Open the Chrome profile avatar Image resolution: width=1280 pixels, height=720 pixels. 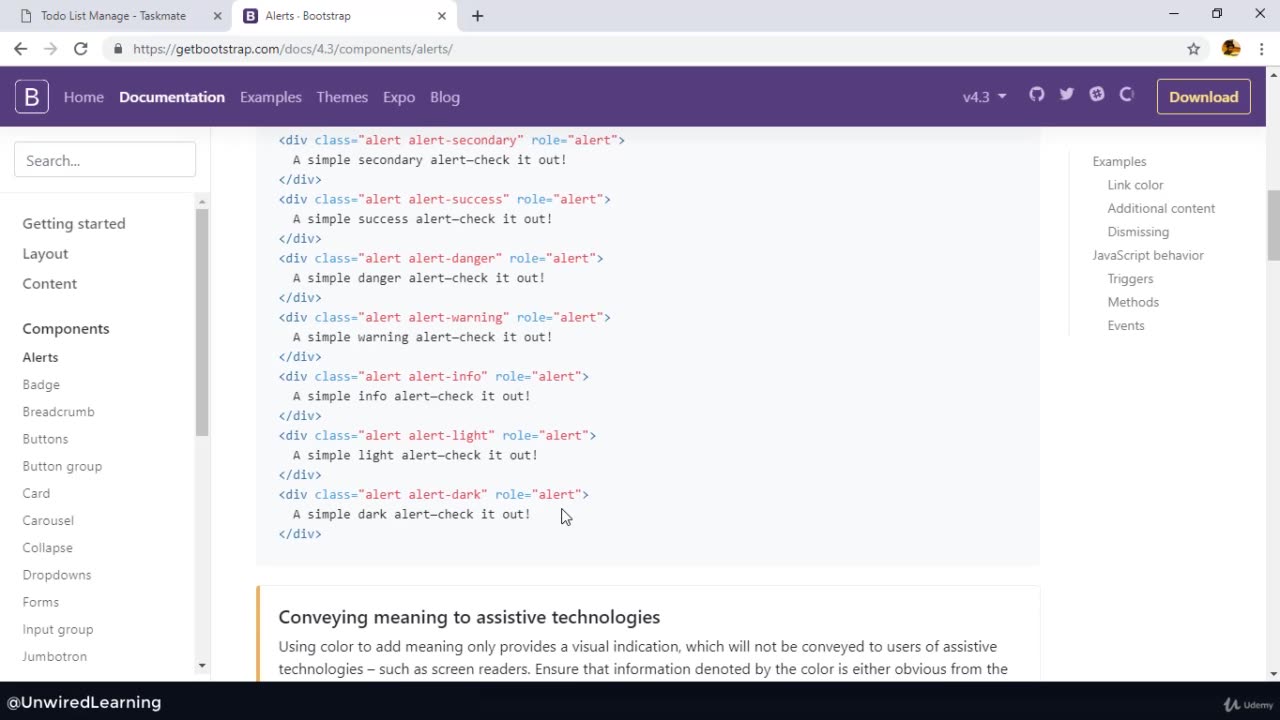(x=1231, y=48)
